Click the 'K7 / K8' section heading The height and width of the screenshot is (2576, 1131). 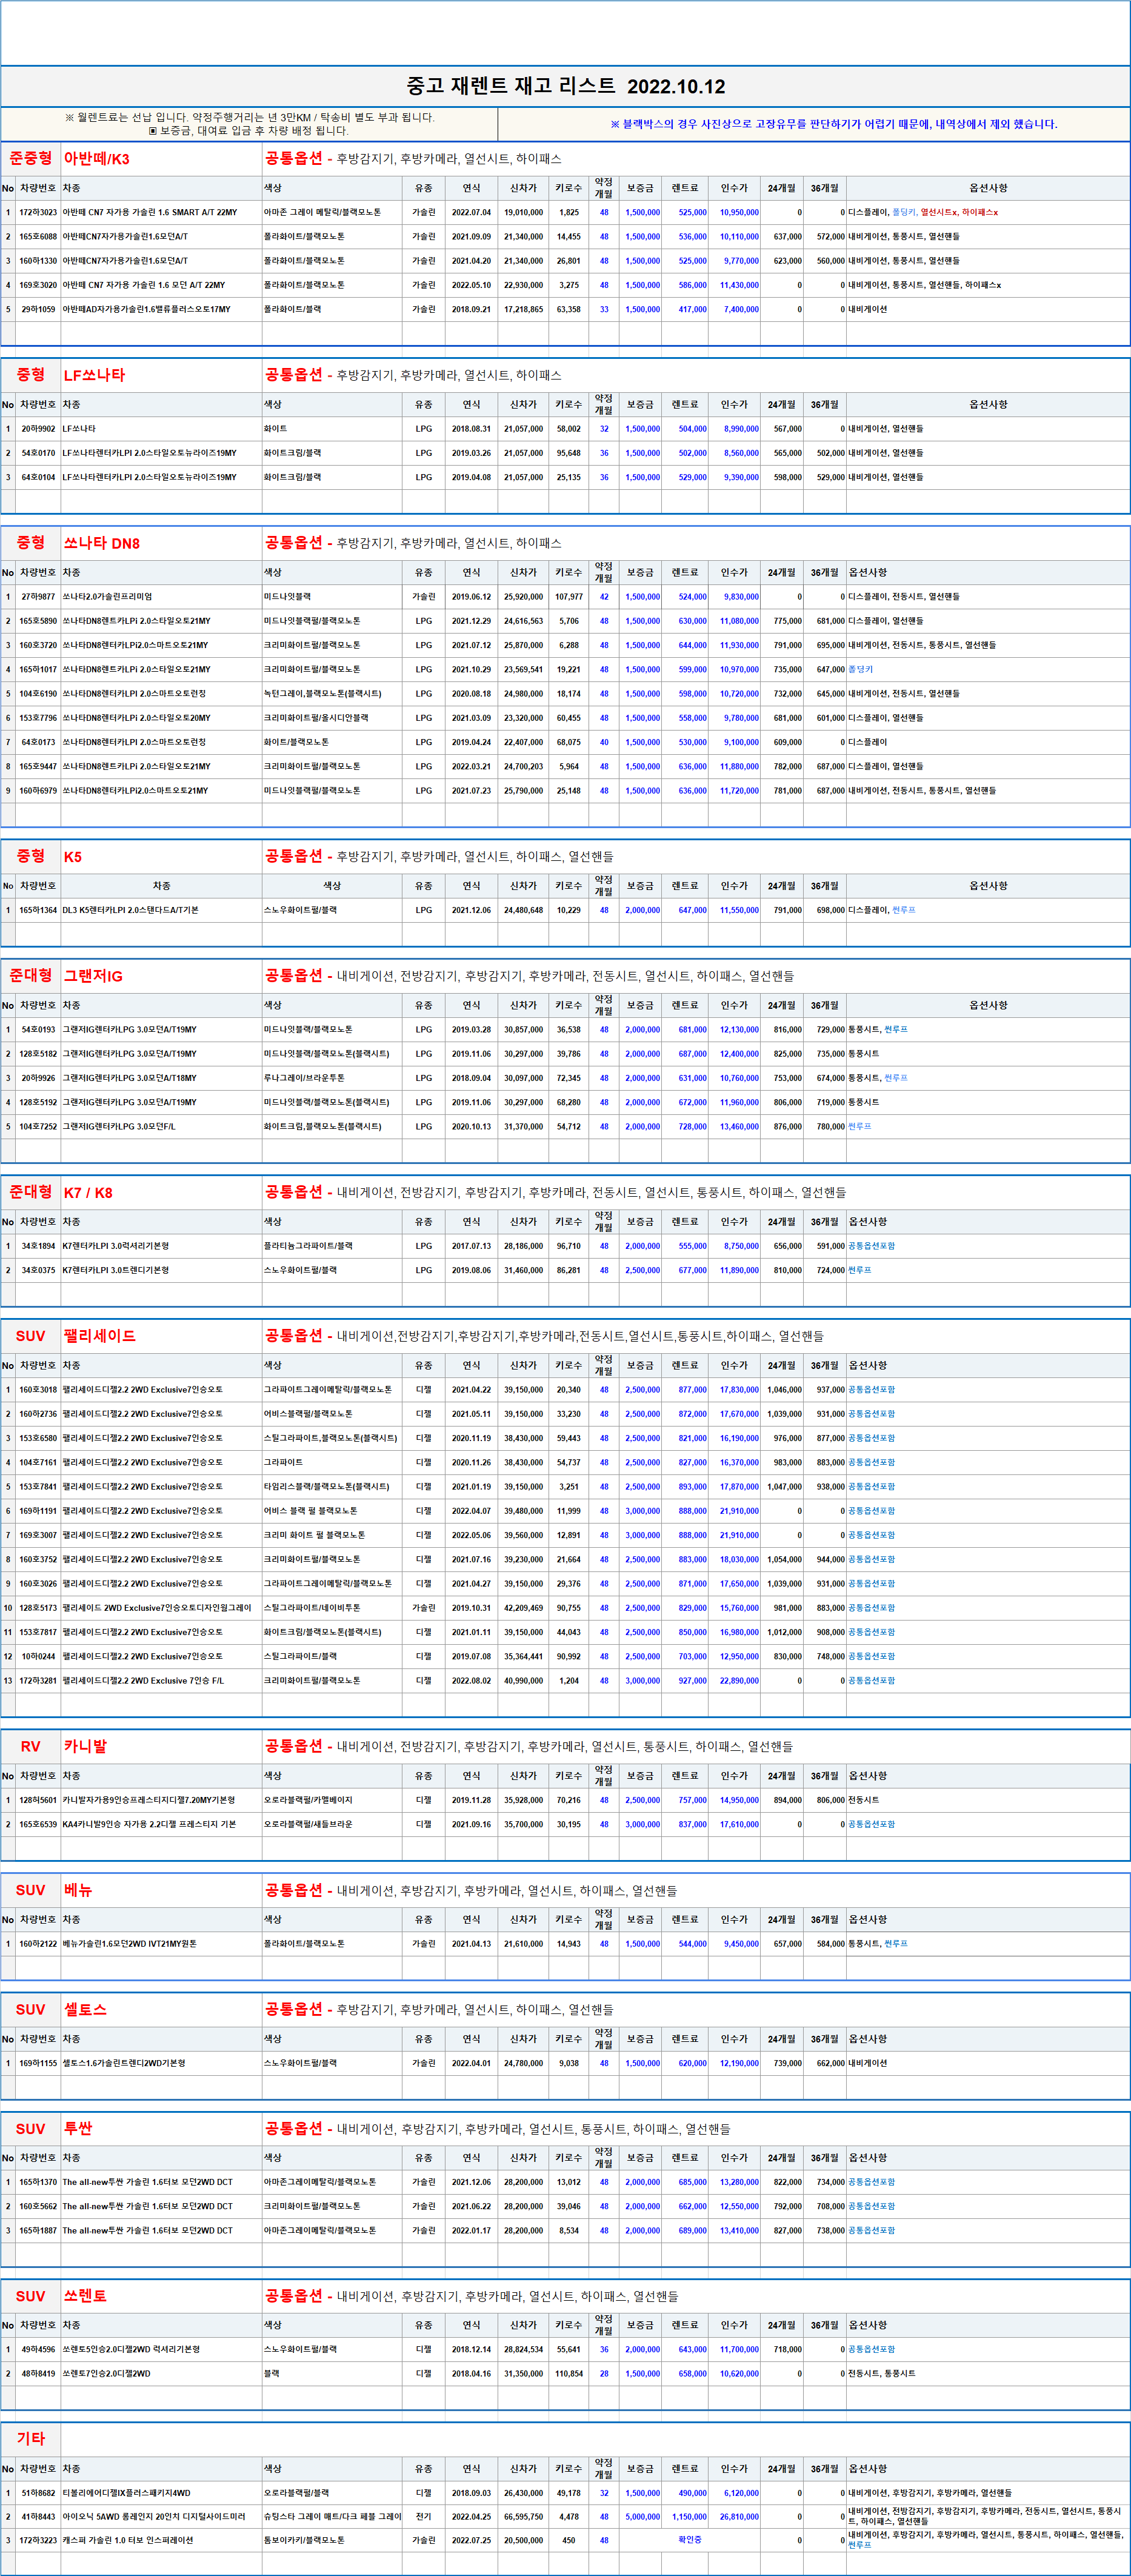pyautogui.click(x=88, y=1192)
